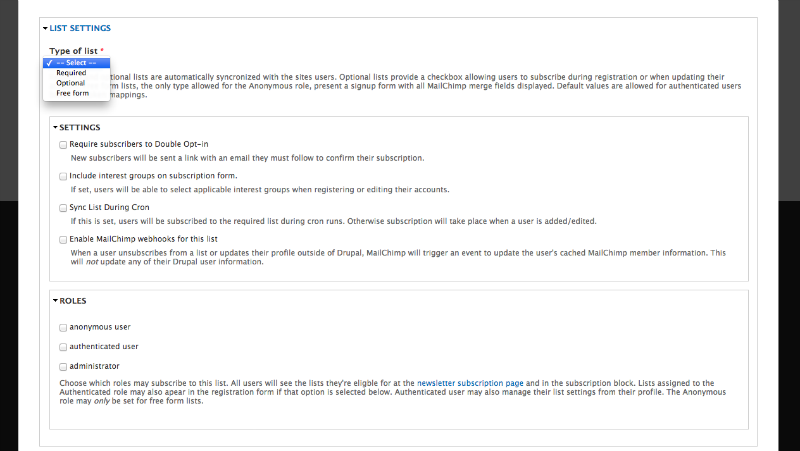Viewport: 800px width, 451px height.
Task: Open the newsletter subscription page link
Action: (470, 383)
